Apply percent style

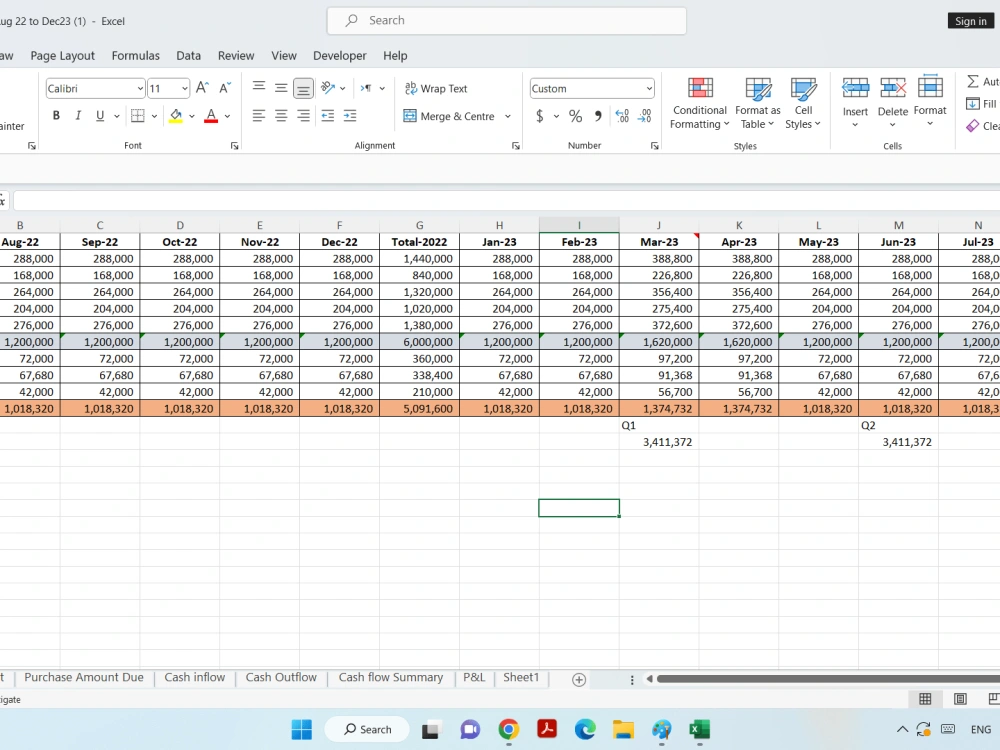click(x=575, y=116)
